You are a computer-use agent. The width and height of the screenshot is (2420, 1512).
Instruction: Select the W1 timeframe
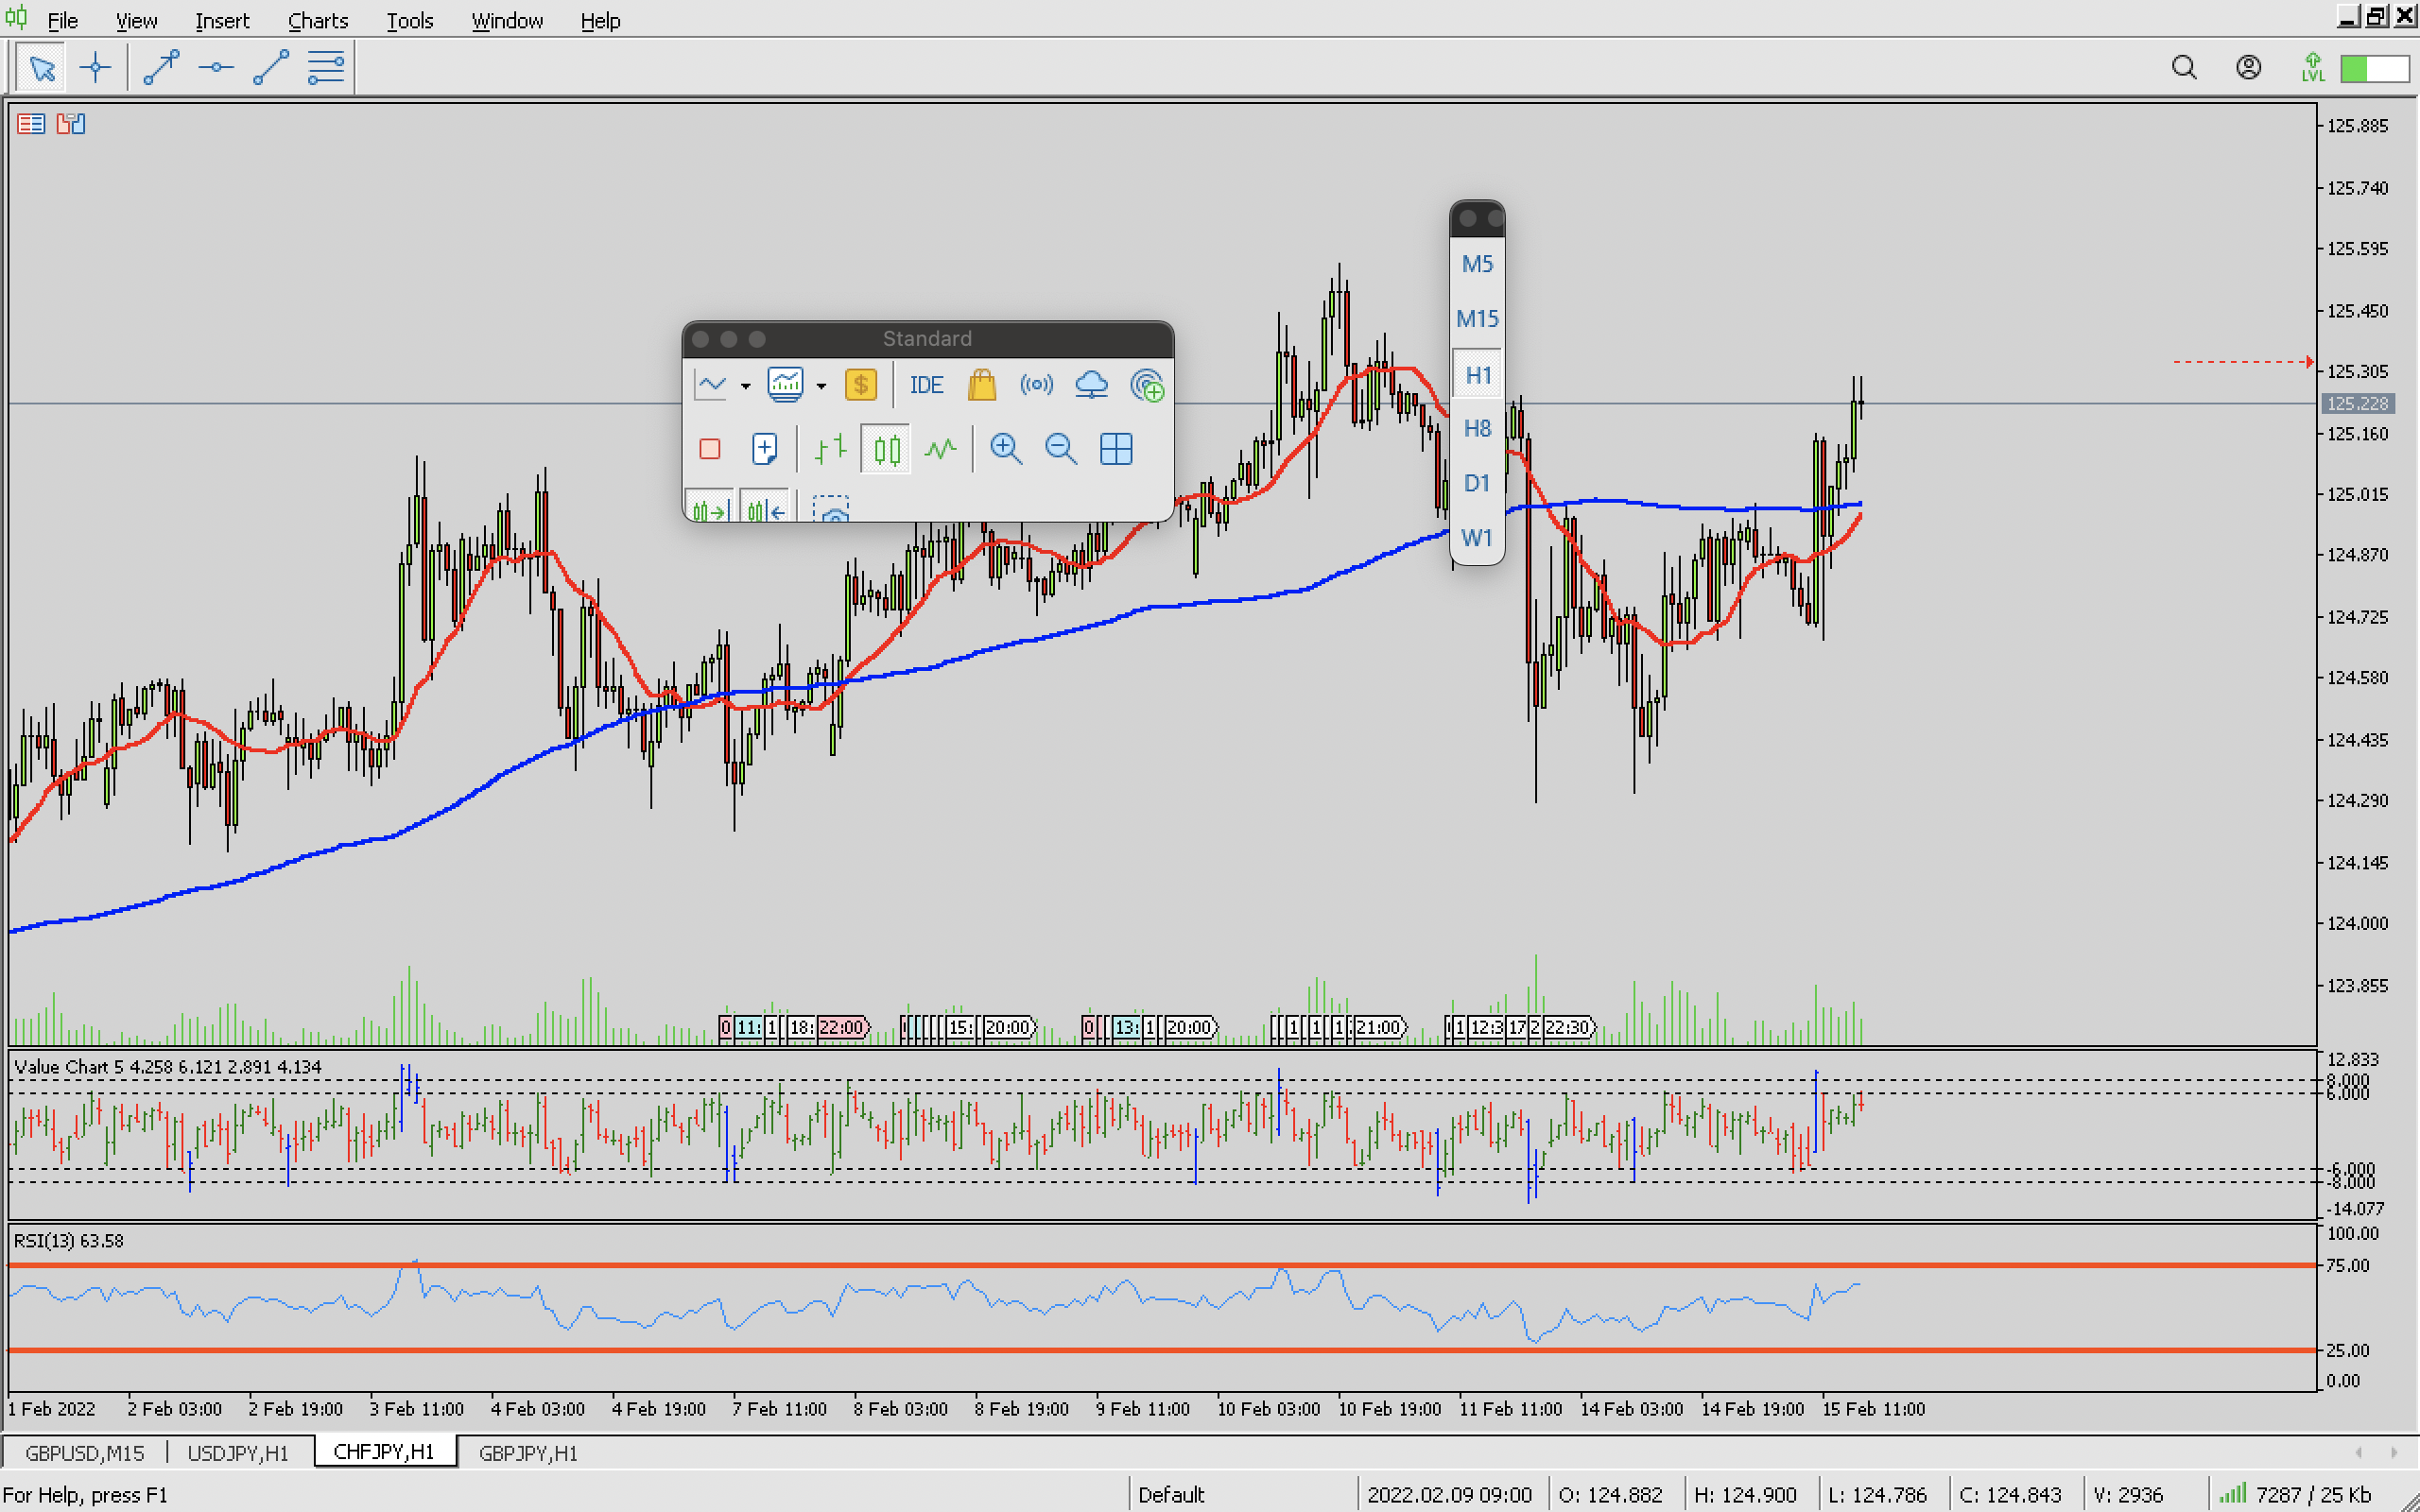point(1477,538)
